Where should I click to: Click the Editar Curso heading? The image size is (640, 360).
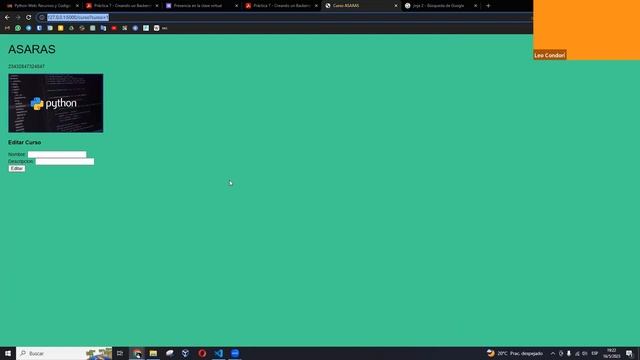24,142
